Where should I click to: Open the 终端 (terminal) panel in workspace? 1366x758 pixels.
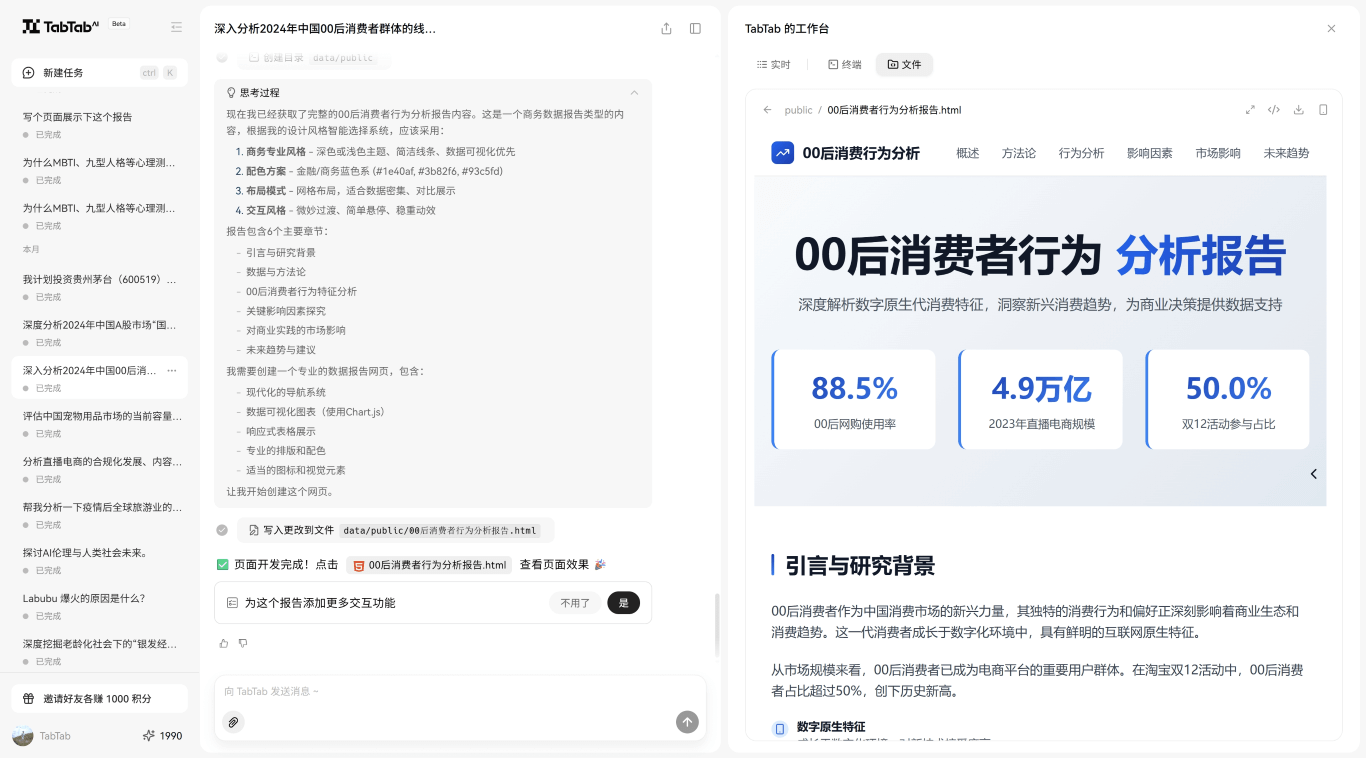point(843,64)
